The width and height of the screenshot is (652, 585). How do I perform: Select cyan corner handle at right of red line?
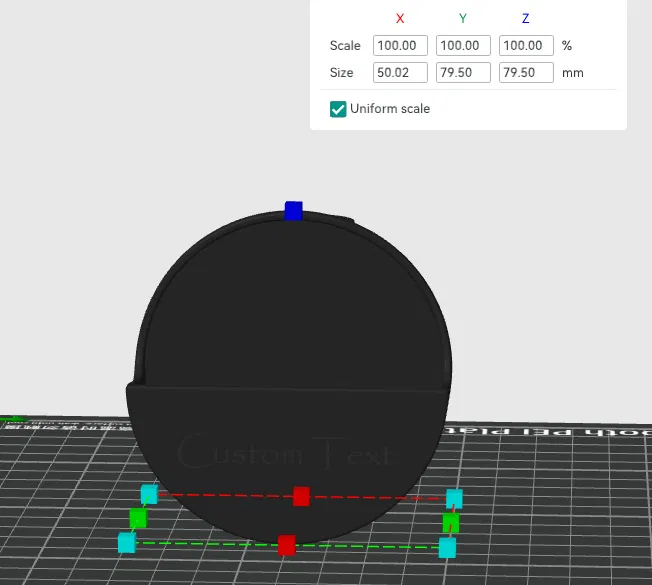tap(454, 499)
